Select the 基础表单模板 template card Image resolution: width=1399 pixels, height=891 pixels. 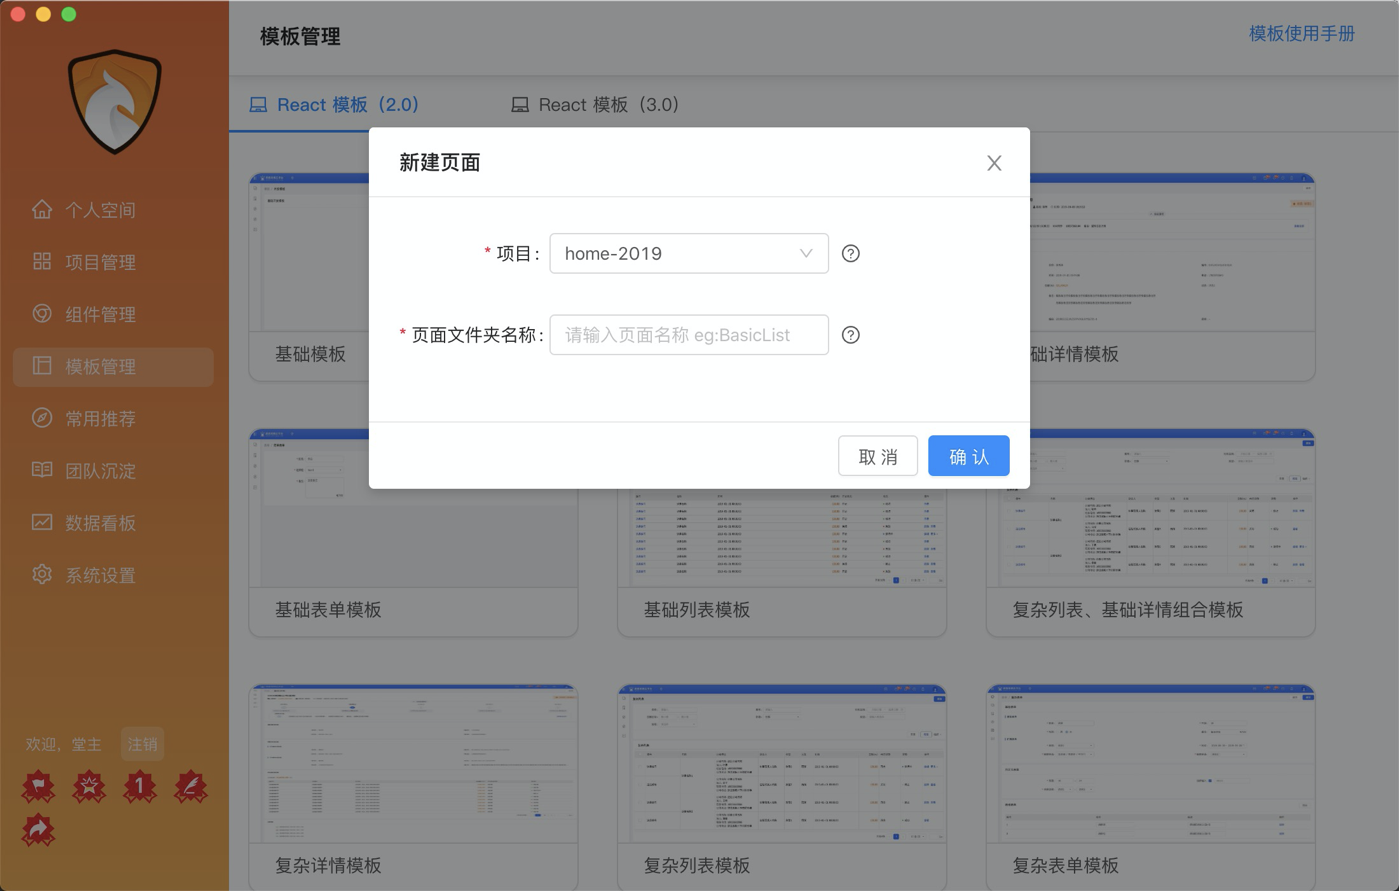413,532
